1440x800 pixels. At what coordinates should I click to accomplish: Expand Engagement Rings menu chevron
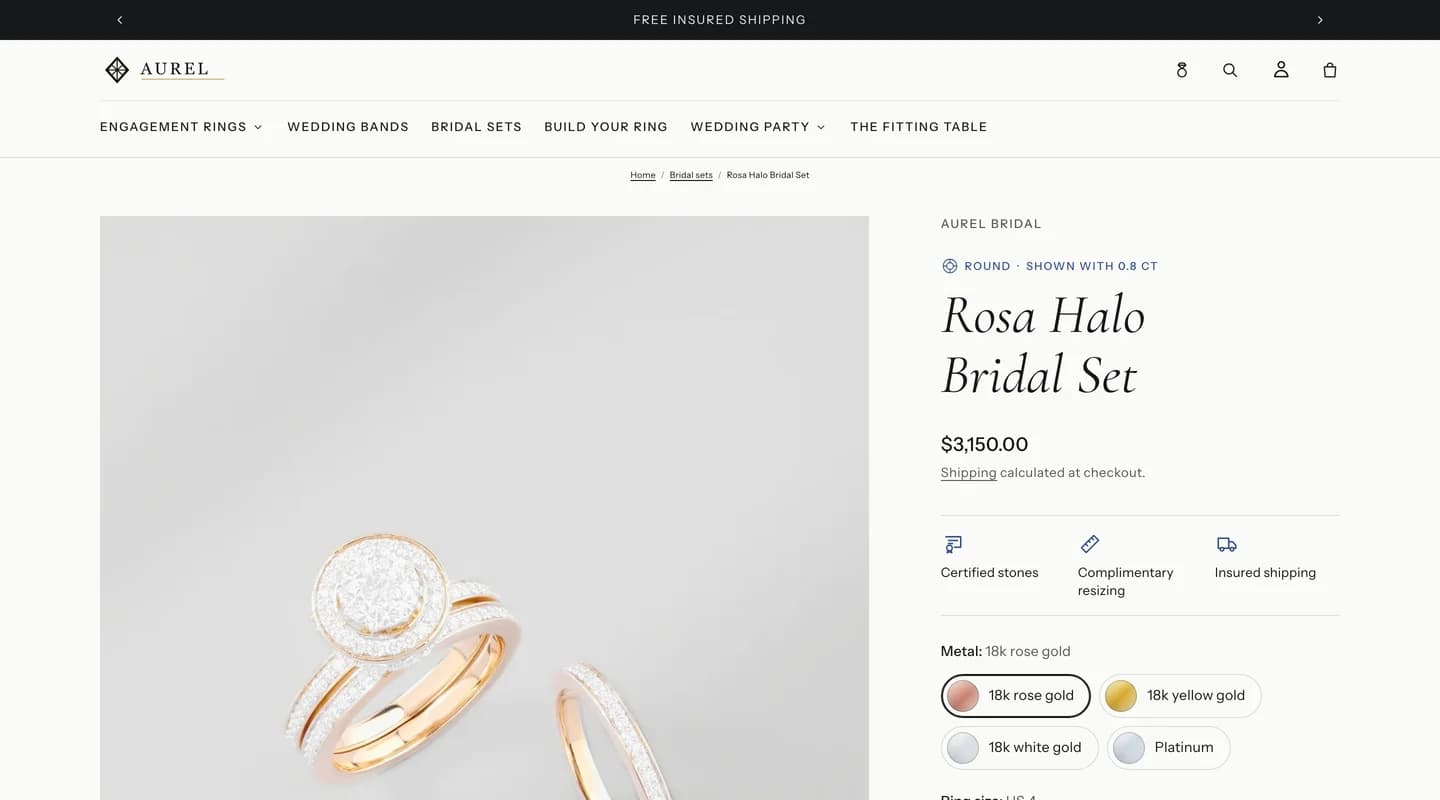coord(258,127)
